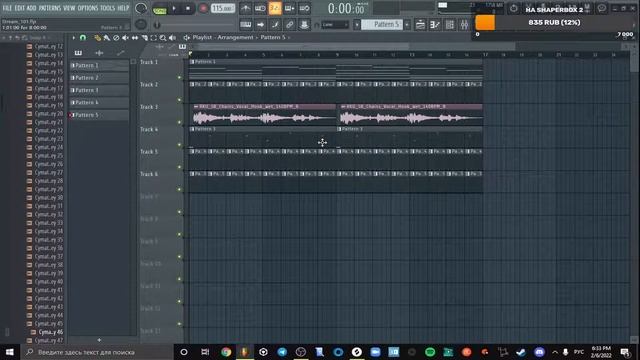The image size is (640, 360).
Task: Open the EDIT menu
Action: pyautogui.click(x=20, y=8)
